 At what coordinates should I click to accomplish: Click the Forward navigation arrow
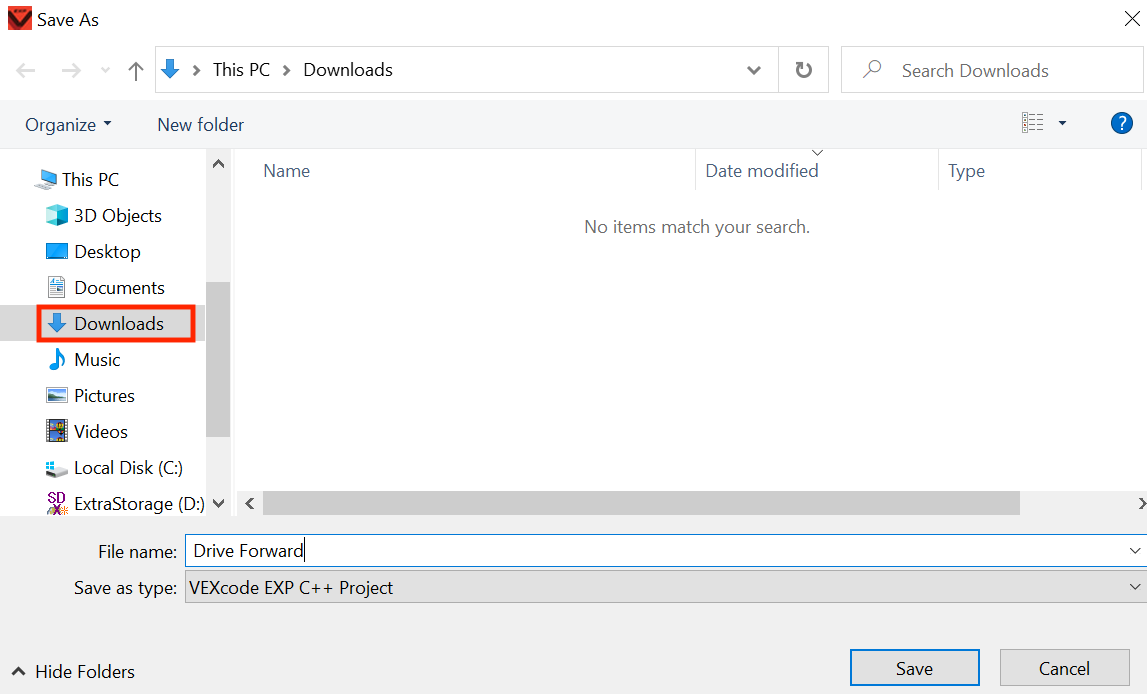[x=71, y=70]
